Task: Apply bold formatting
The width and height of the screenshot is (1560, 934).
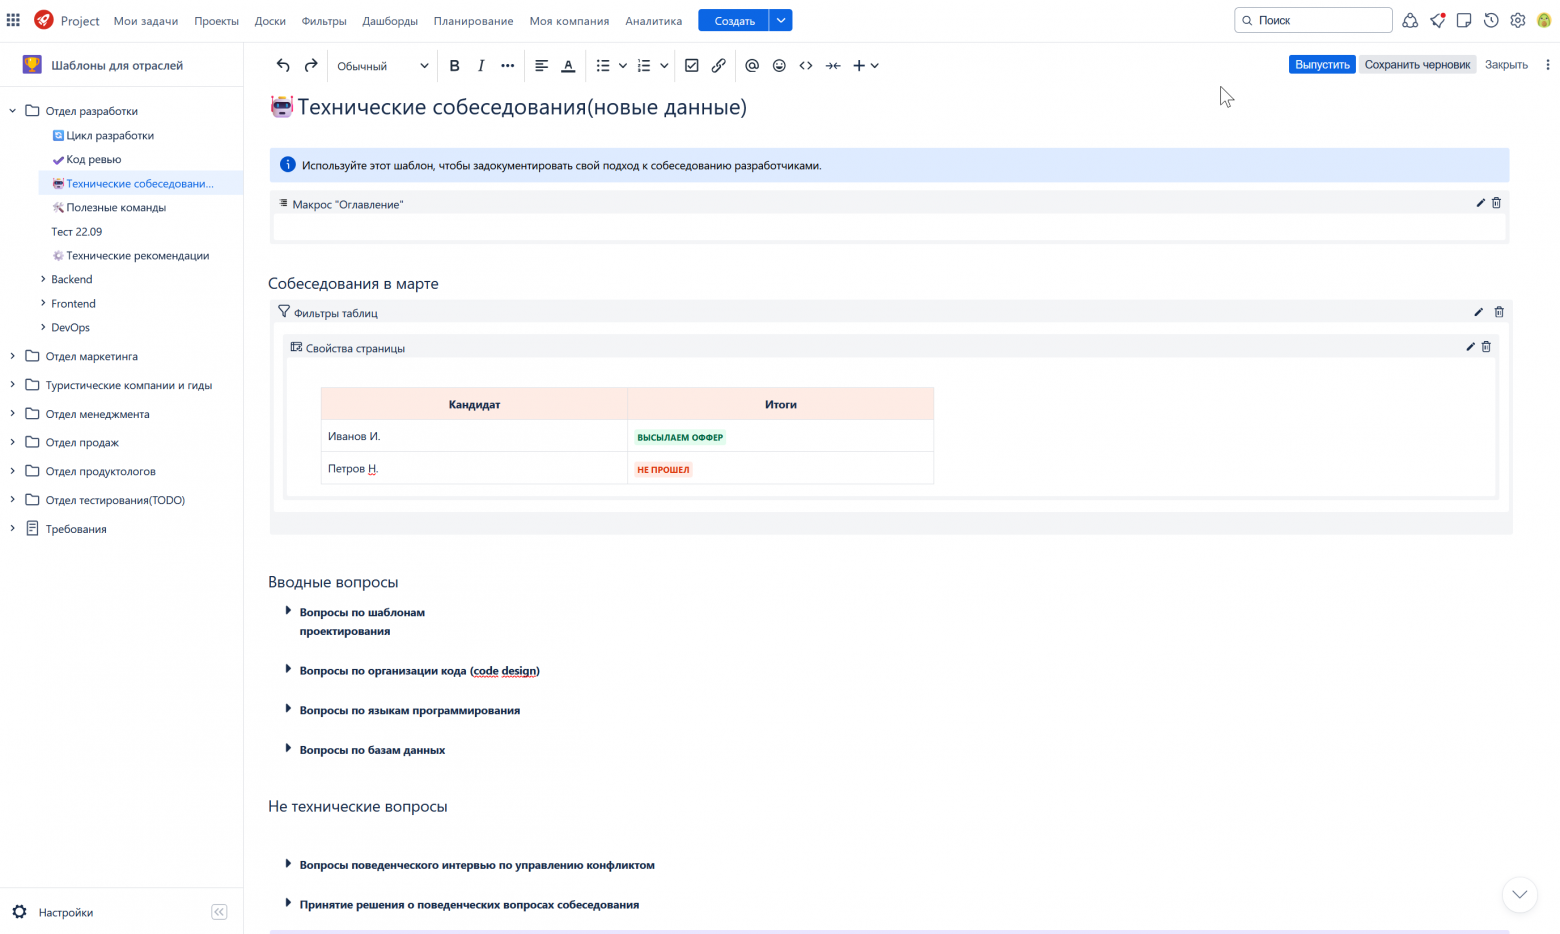Action: pos(454,65)
